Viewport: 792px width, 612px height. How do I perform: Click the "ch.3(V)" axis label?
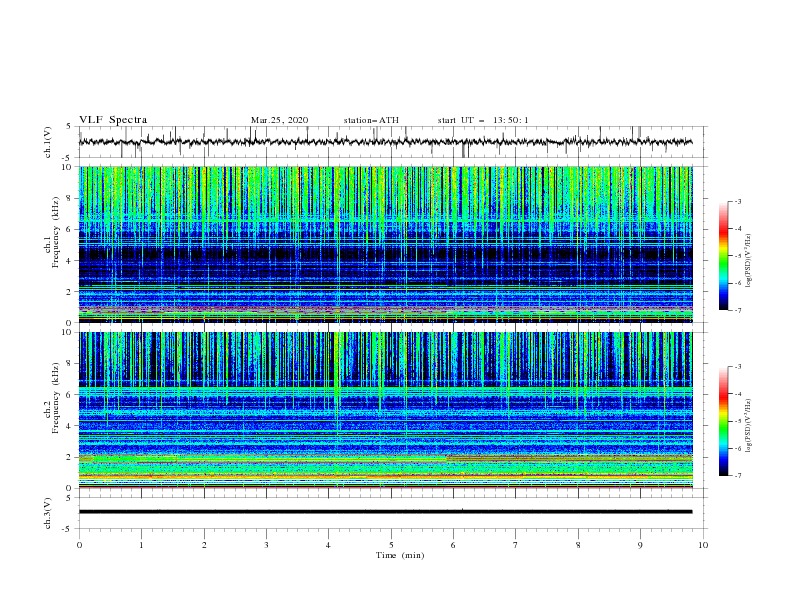pos(48,513)
